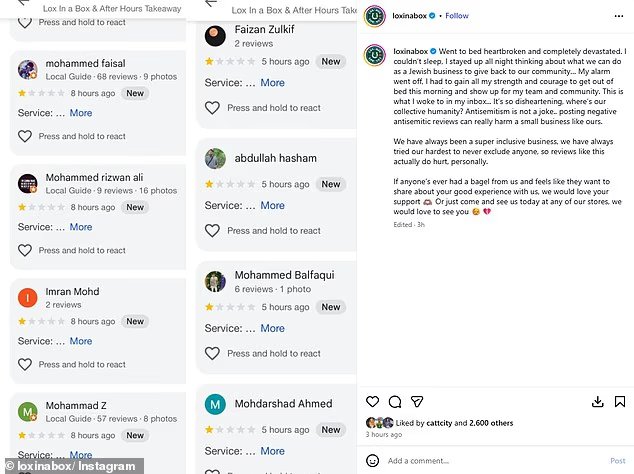Screen dimensions: 634x474
Task: Click the Follow link next to loxinabox
Action: [x=457, y=16]
